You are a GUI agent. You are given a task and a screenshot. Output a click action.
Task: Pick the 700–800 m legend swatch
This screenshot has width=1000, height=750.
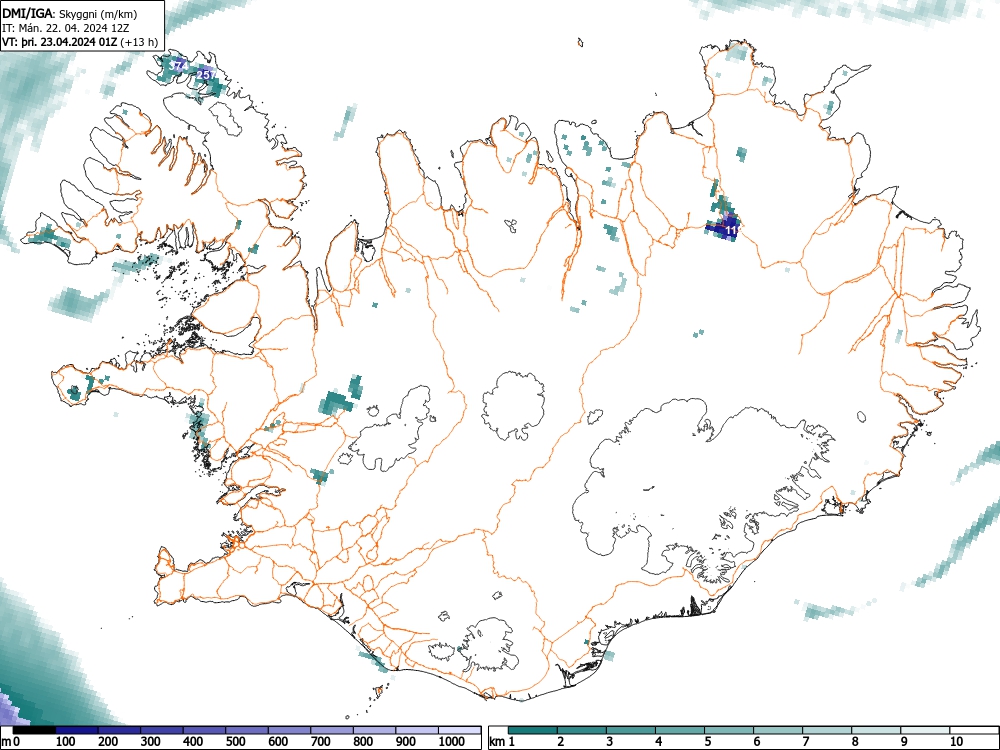point(332,730)
